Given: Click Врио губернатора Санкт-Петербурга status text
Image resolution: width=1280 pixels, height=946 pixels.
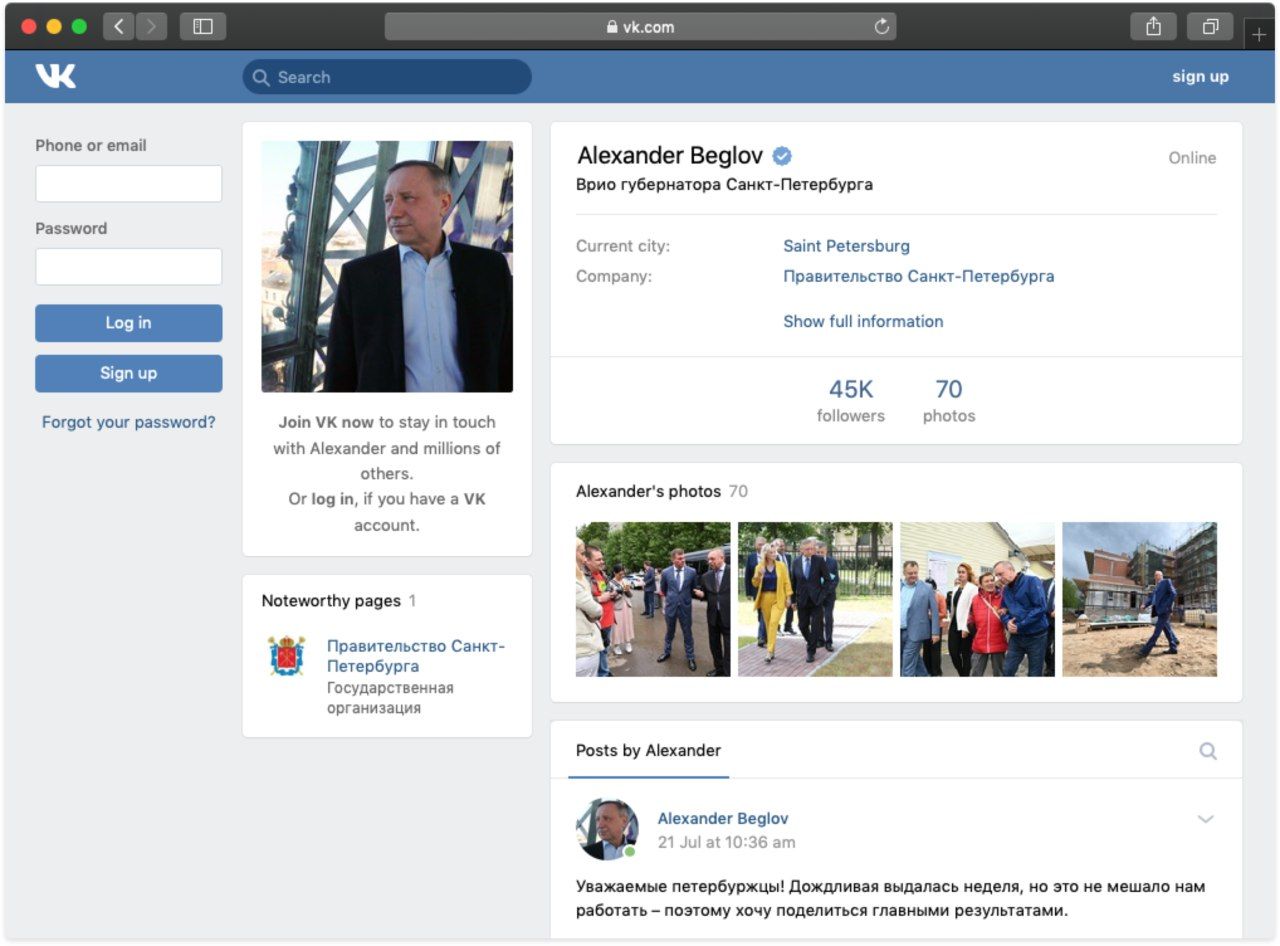Looking at the screenshot, I should tap(724, 184).
